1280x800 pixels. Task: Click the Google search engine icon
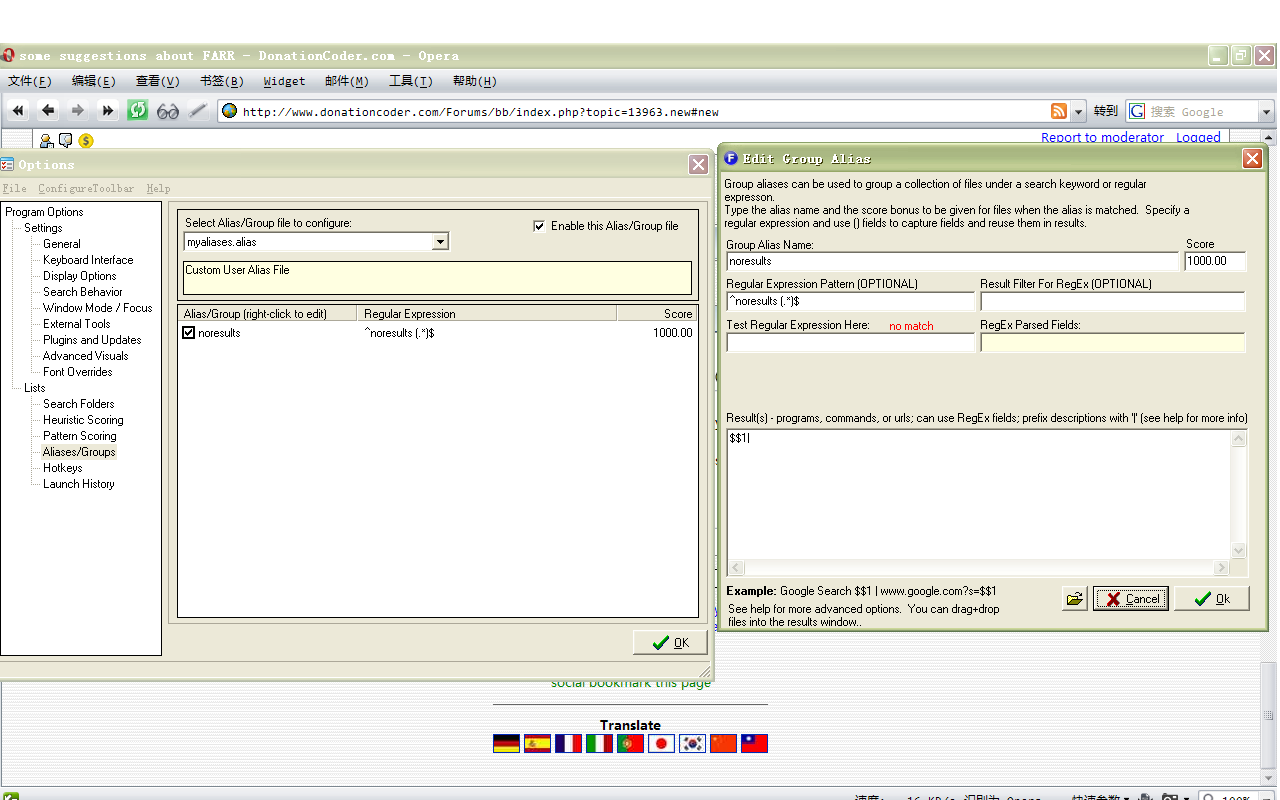coord(1137,111)
